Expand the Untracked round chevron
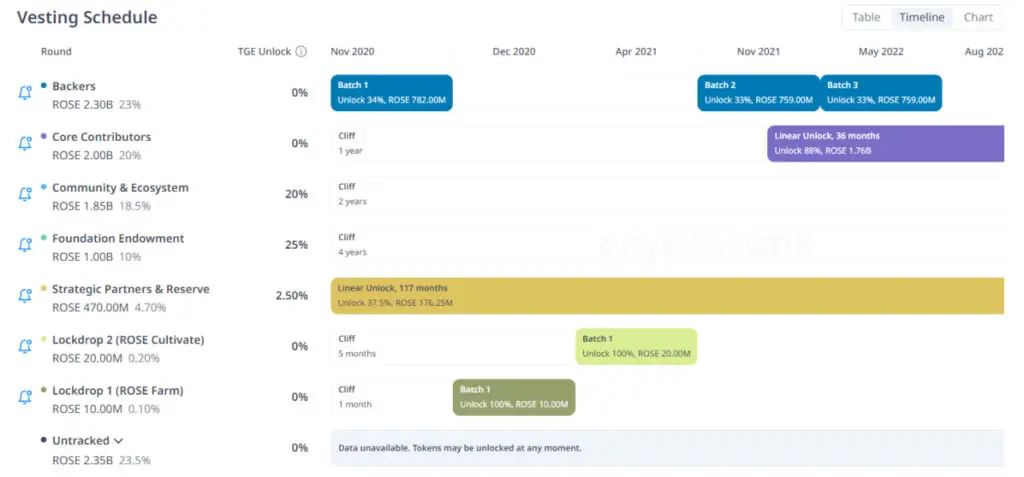This screenshot has width=1024, height=477. pyautogui.click(x=119, y=441)
